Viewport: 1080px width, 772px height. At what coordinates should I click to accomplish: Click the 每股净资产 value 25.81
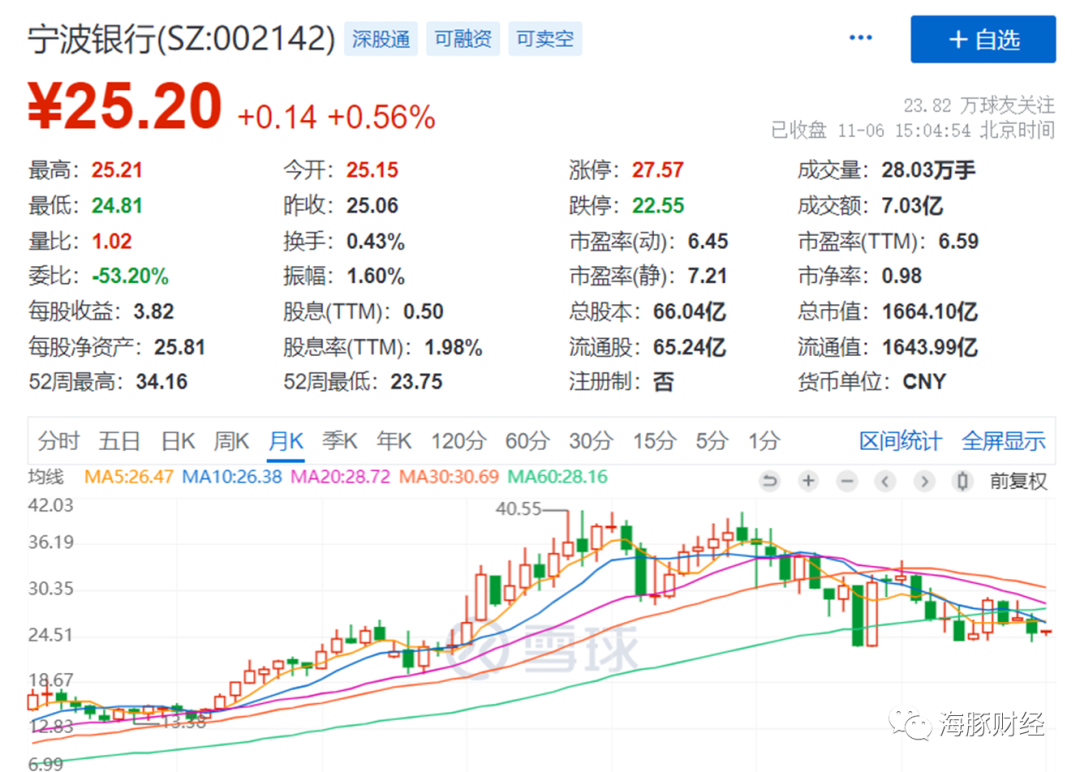click(x=180, y=347)
